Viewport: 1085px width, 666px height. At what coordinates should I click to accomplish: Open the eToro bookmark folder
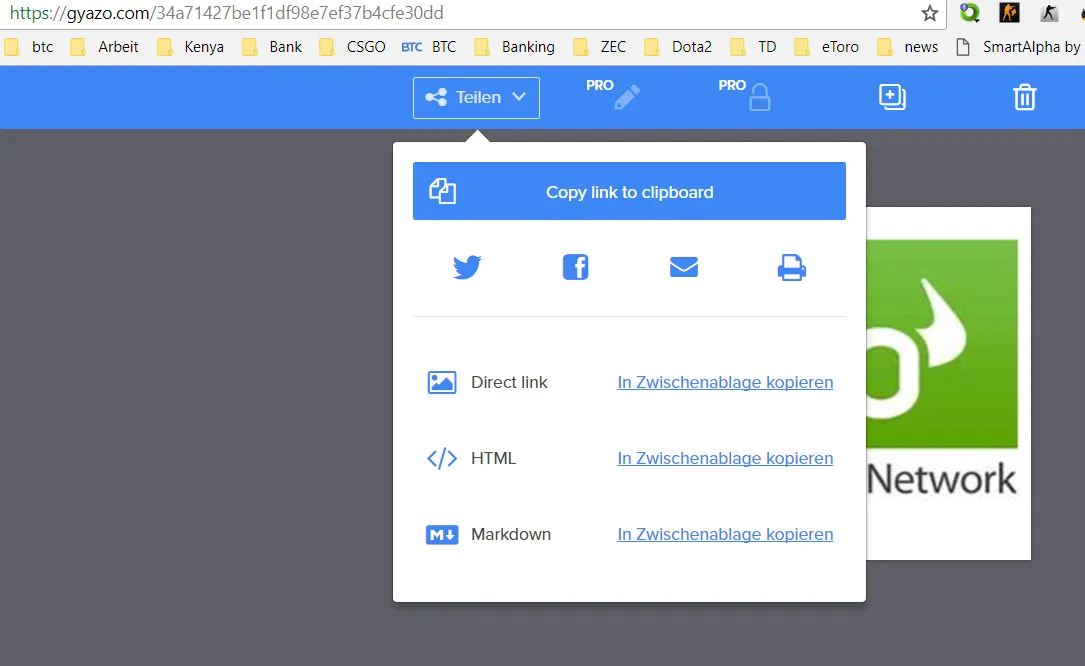(826, 46)
